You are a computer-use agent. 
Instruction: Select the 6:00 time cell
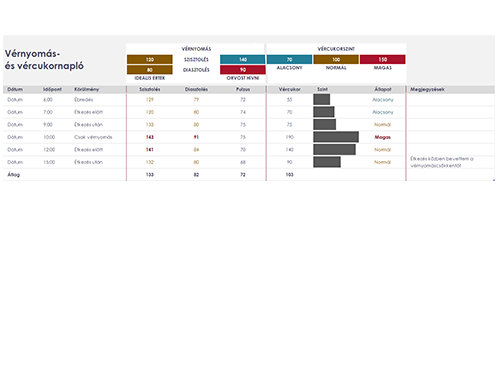coord(48,100)
